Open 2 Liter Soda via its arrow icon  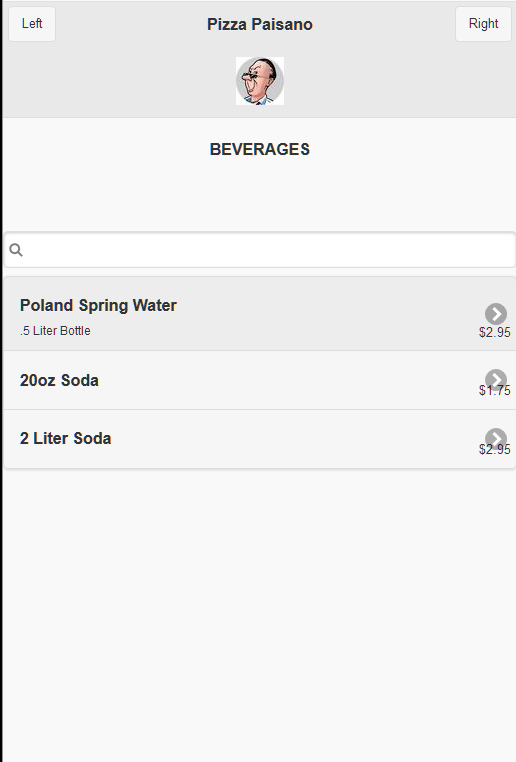pos(496,438)
